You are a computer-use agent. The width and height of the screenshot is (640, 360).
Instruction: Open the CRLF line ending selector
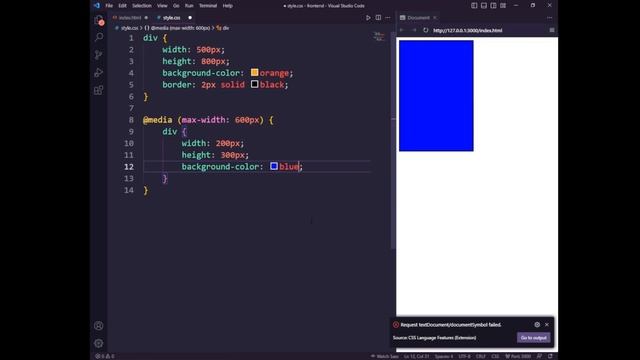481,356
